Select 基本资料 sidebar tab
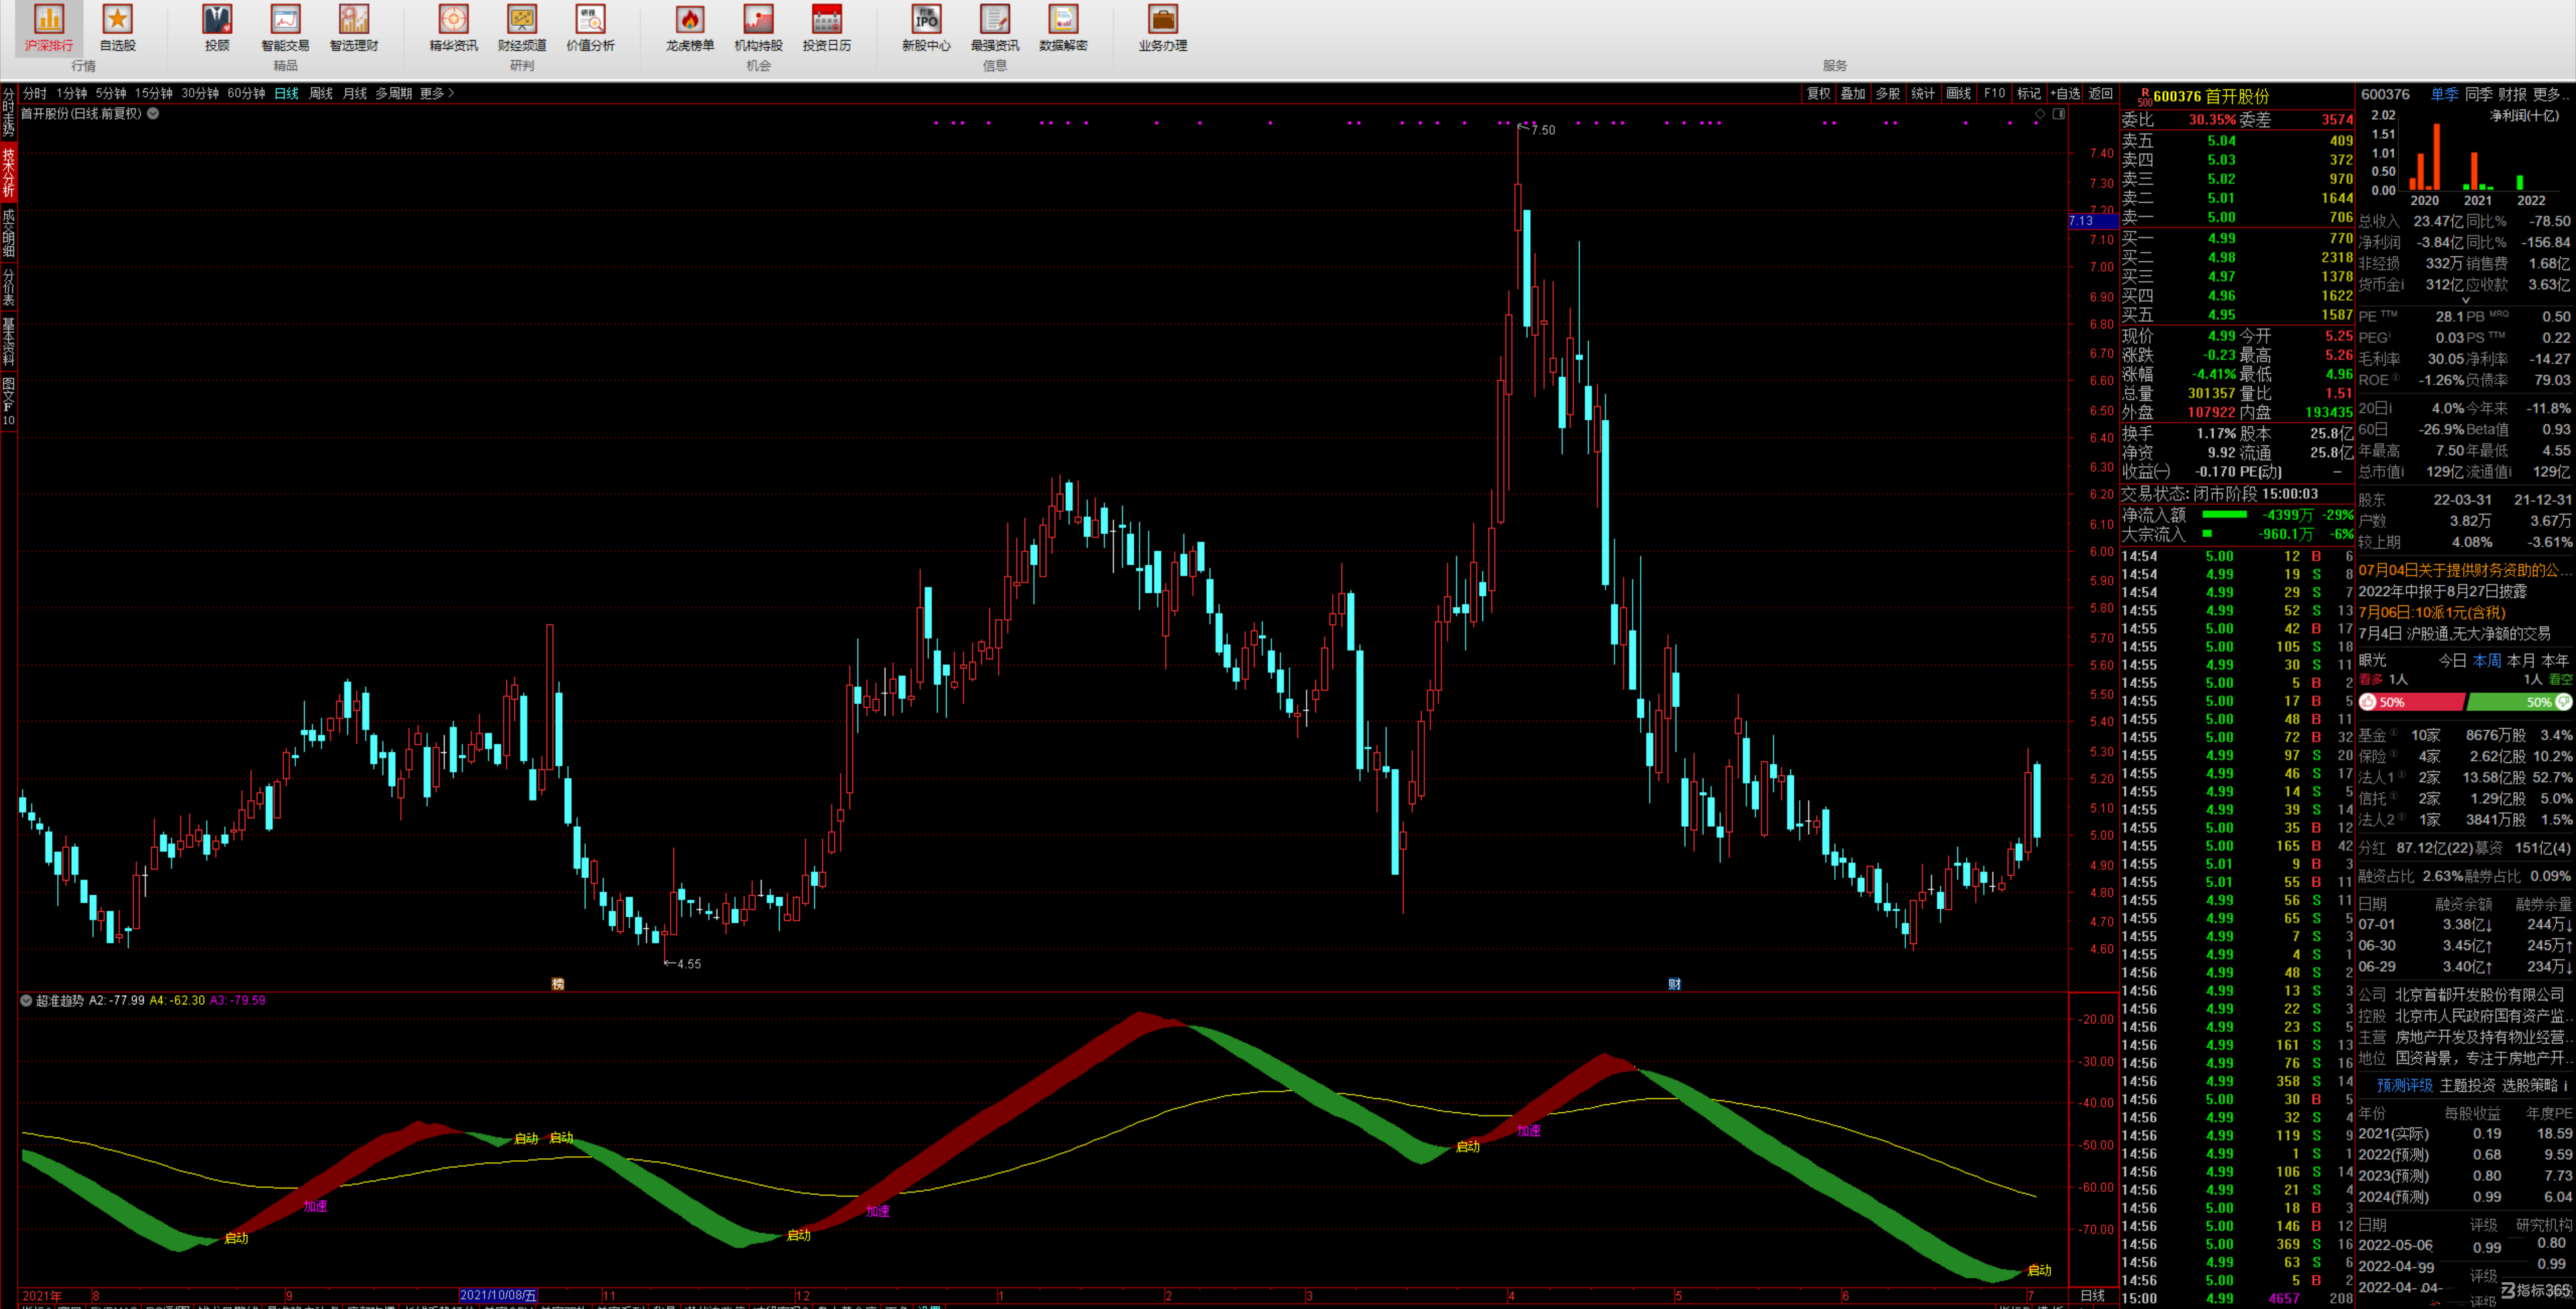The width and height of the screenshot is (2576, 1309). (x=8, y=342)
